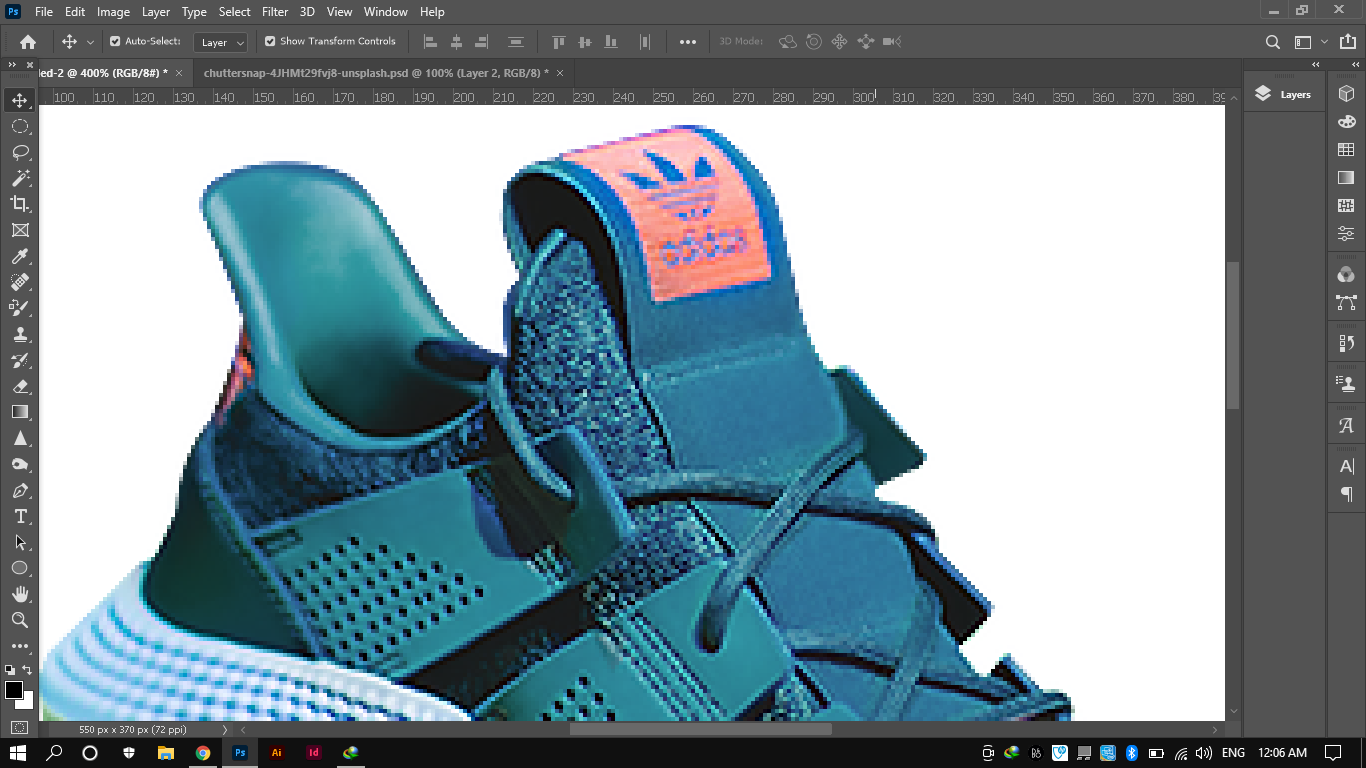Select the Lasso tool

(x=20, y=152)
